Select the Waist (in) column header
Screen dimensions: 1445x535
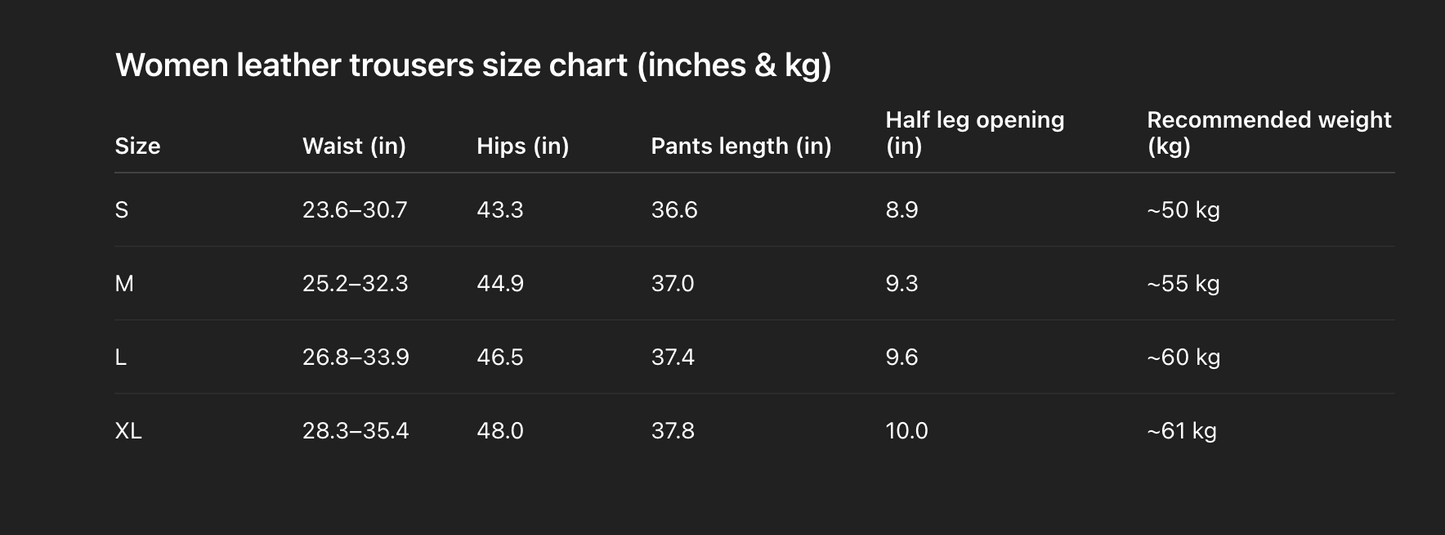tap(354, 146)
